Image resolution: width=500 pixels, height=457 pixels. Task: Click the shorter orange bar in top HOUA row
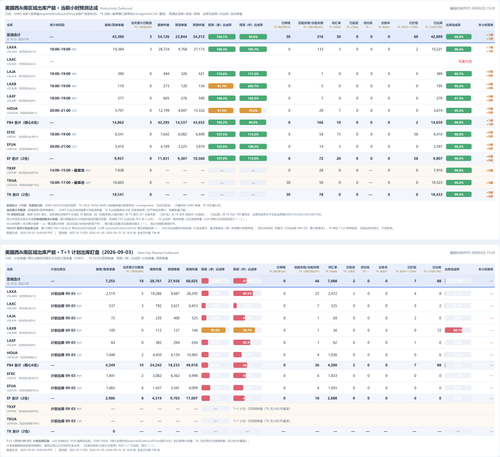click(x=250, y=110)
